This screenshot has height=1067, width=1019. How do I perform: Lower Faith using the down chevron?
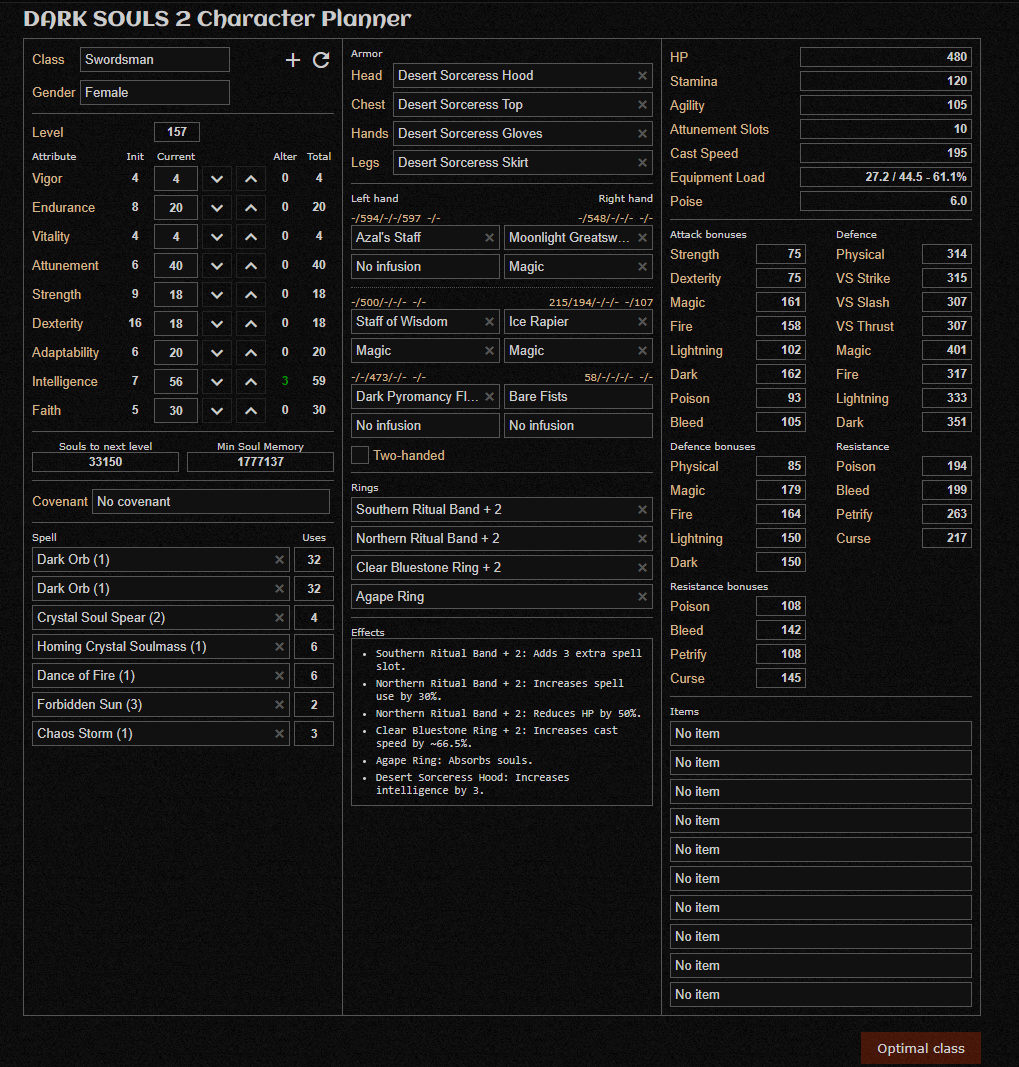pyautogui.click(x=217, y=411)
